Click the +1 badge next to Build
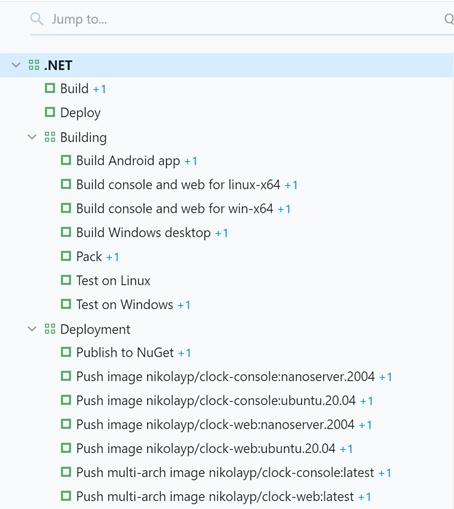The height and width of the screenshot is (509, 454). [99, 89]
